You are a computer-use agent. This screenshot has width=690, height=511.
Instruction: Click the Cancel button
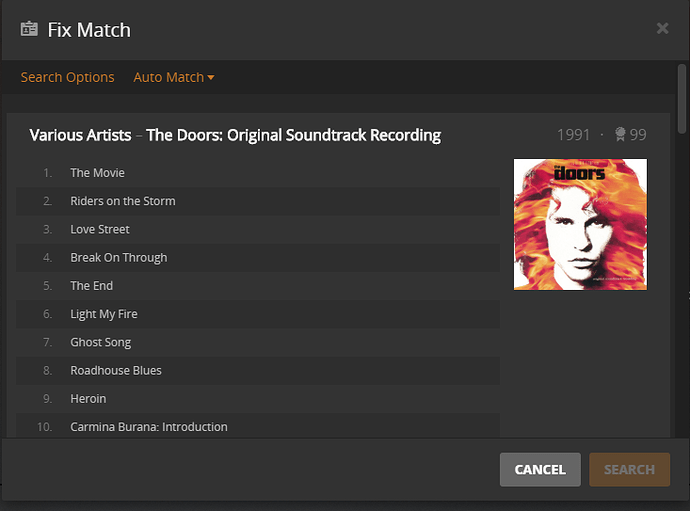pos(540,470)
